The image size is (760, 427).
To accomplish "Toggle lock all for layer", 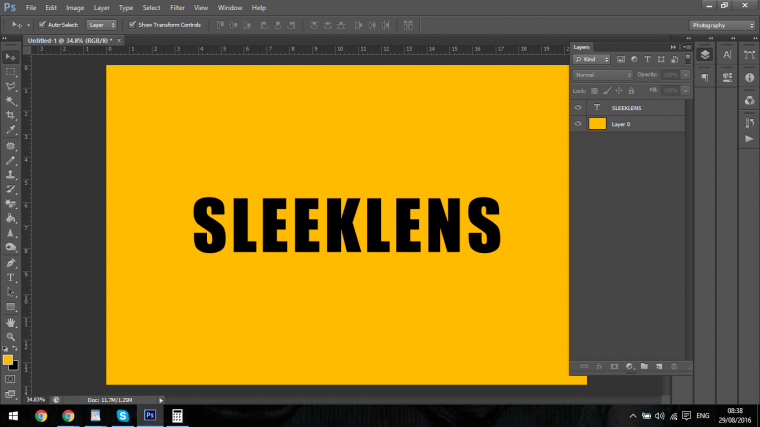I will (631, 91).
